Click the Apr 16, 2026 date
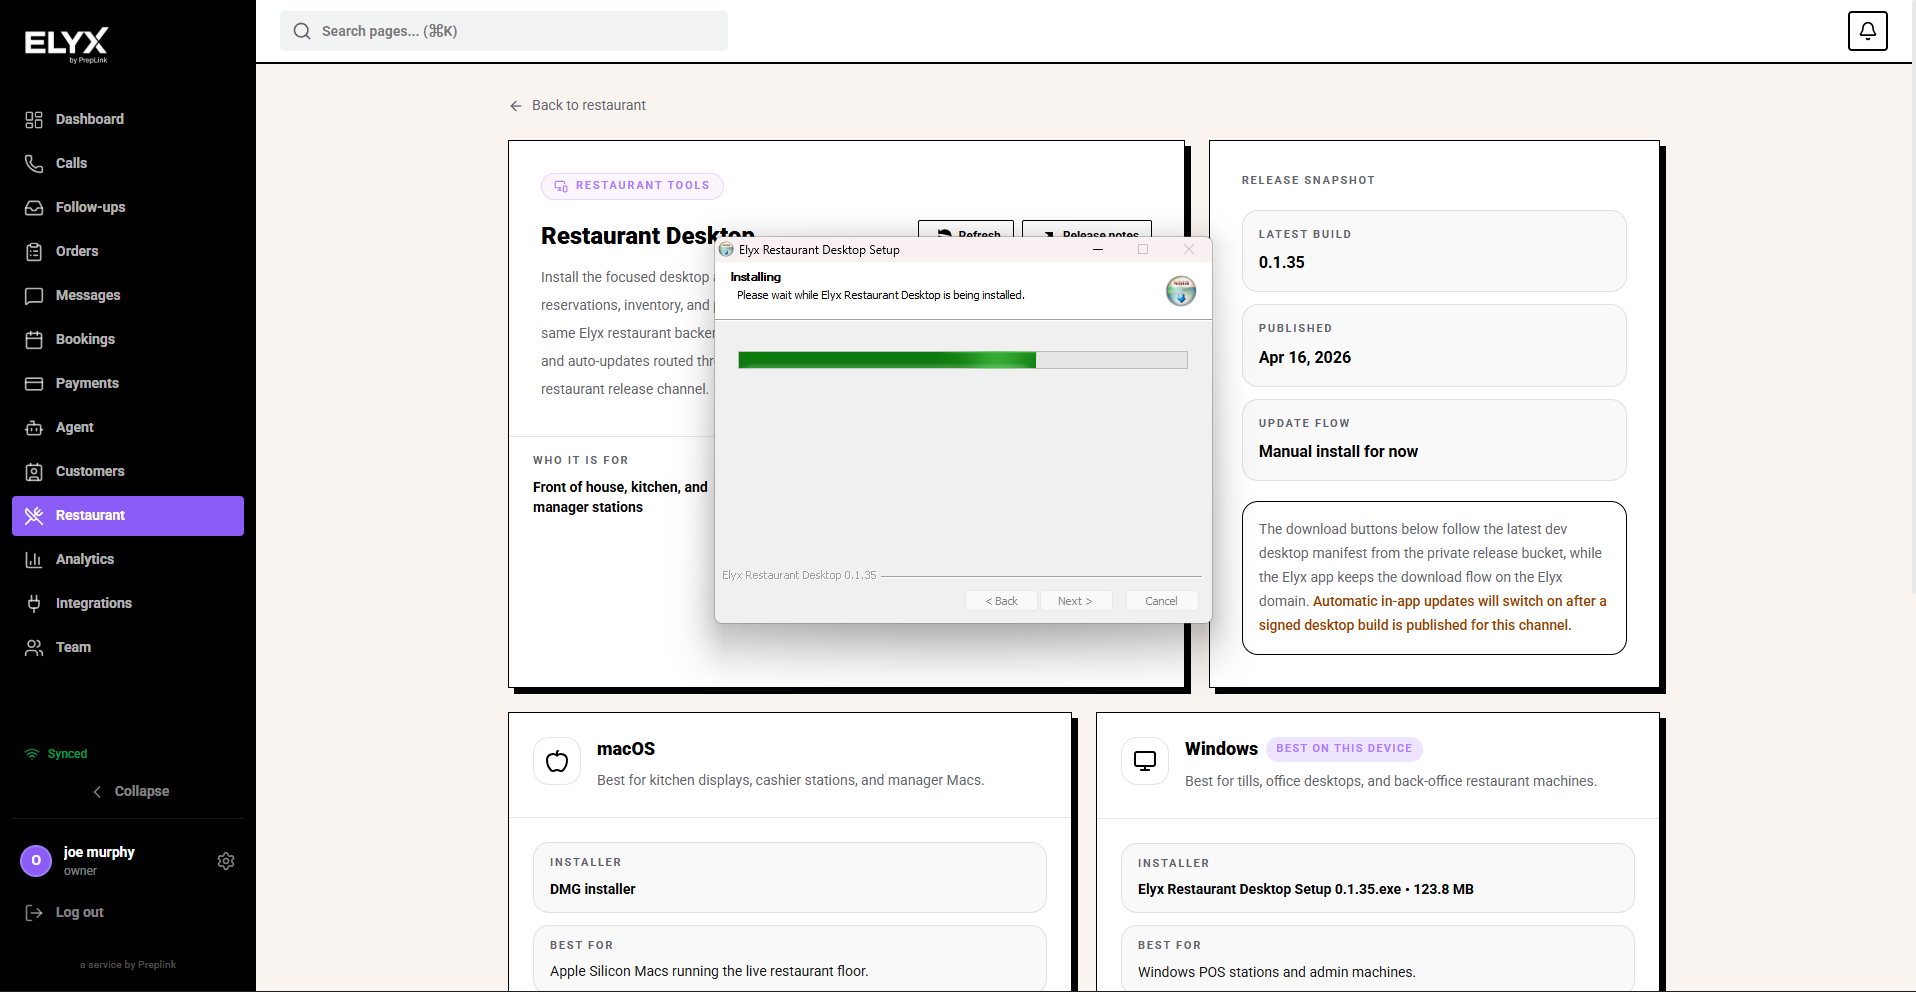Image resolution: width=1916 pixels, height=992 pixels. pyautogui.click(x=1305, y=357)
